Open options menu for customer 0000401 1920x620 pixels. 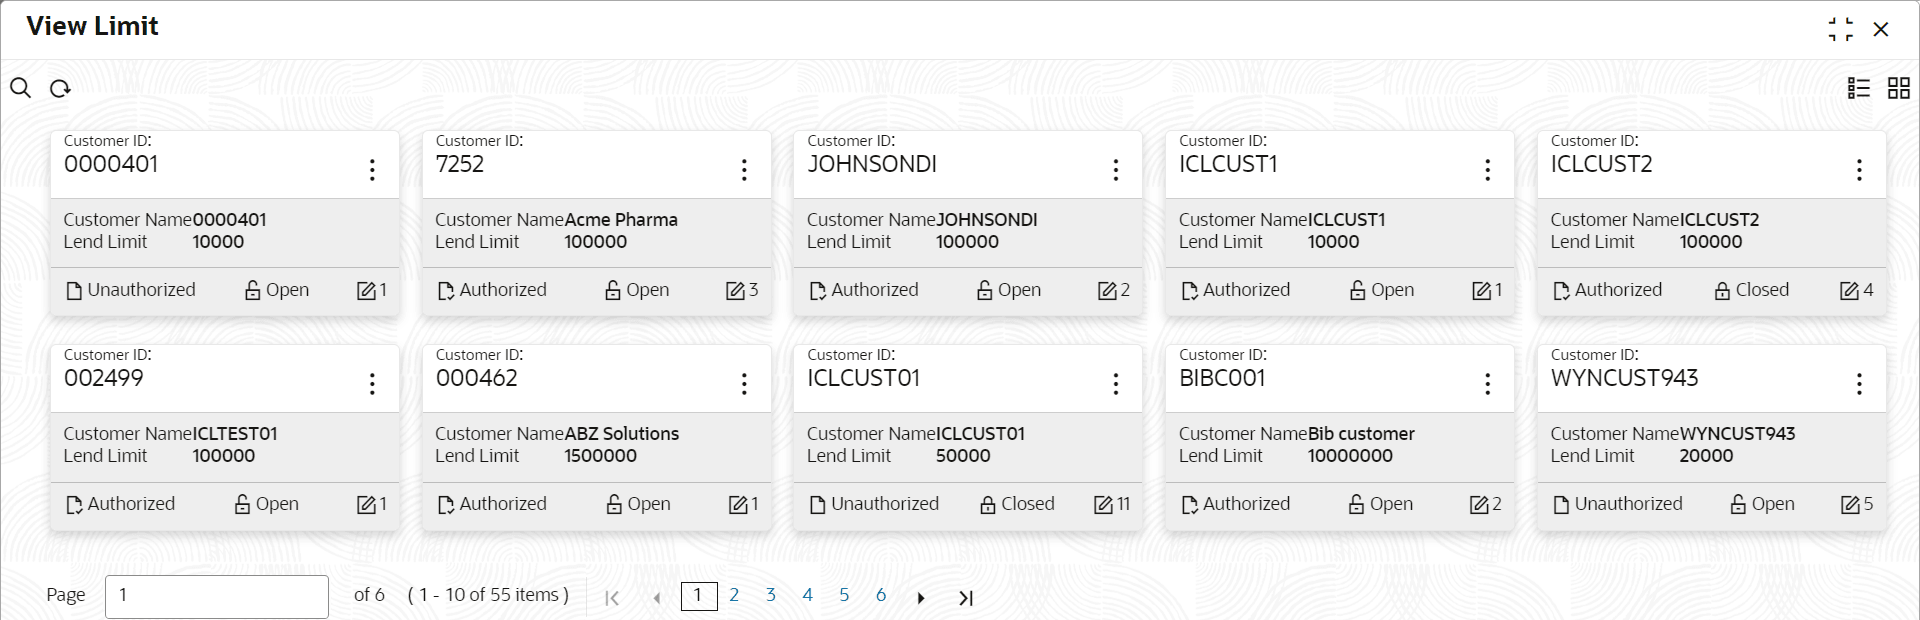coord(372,170)
